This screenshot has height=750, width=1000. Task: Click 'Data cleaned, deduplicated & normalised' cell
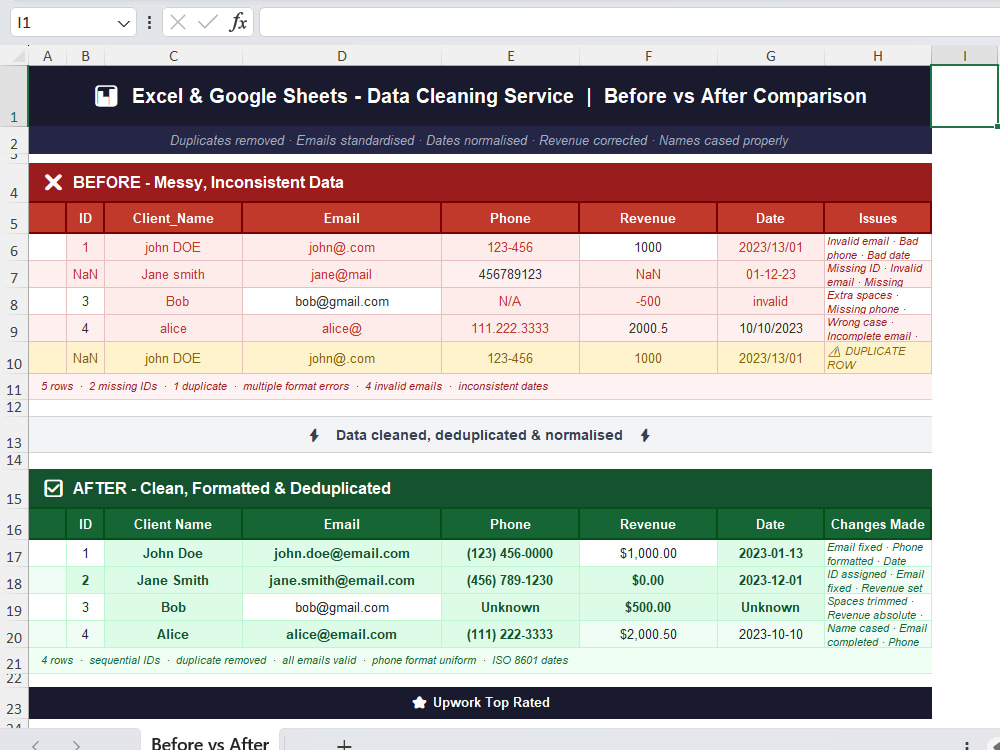pyautogui.click(x=480, y=435)
